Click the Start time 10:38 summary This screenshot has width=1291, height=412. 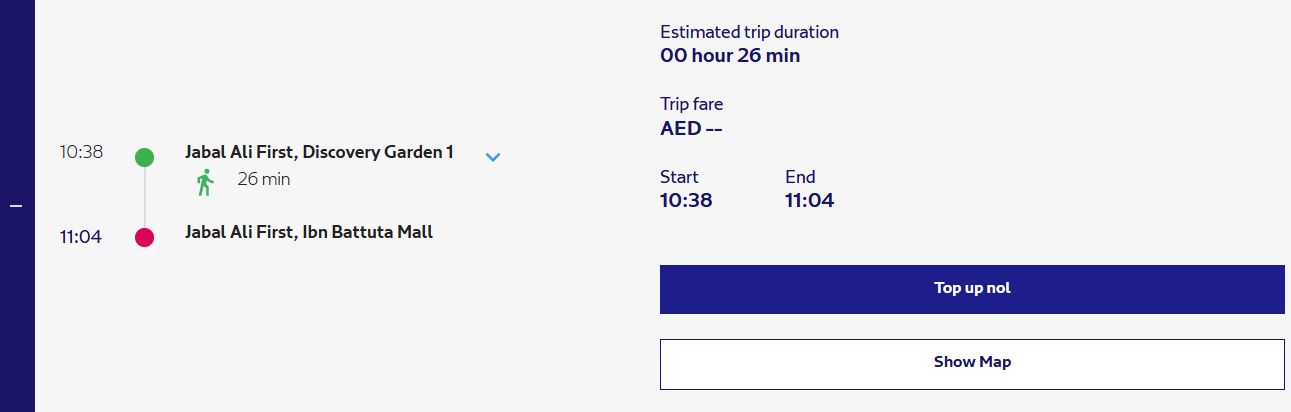click(686, 200)
